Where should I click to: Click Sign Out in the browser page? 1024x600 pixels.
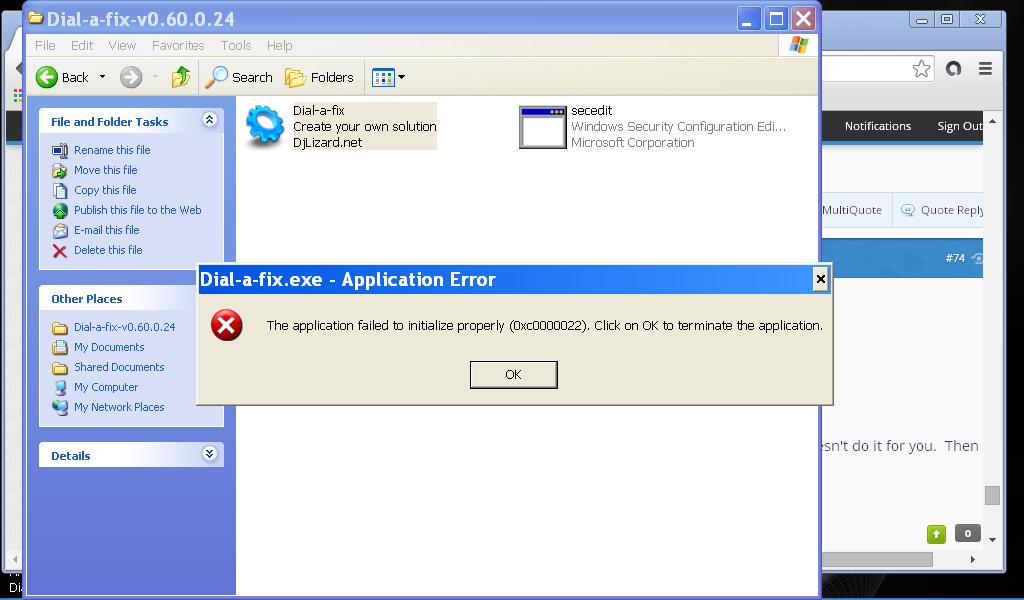[960, 126]
